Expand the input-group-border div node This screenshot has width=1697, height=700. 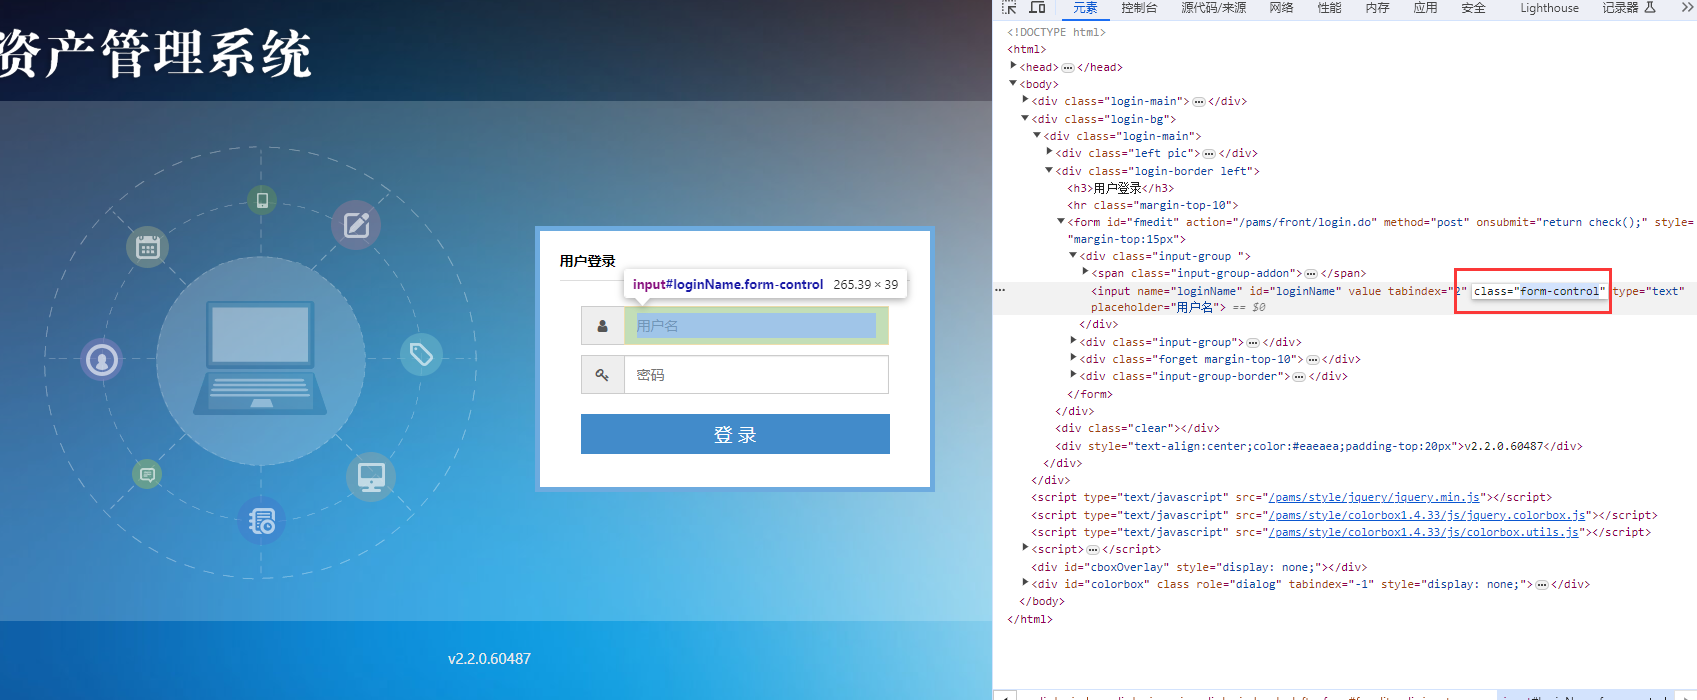[x=1073, y=375]
